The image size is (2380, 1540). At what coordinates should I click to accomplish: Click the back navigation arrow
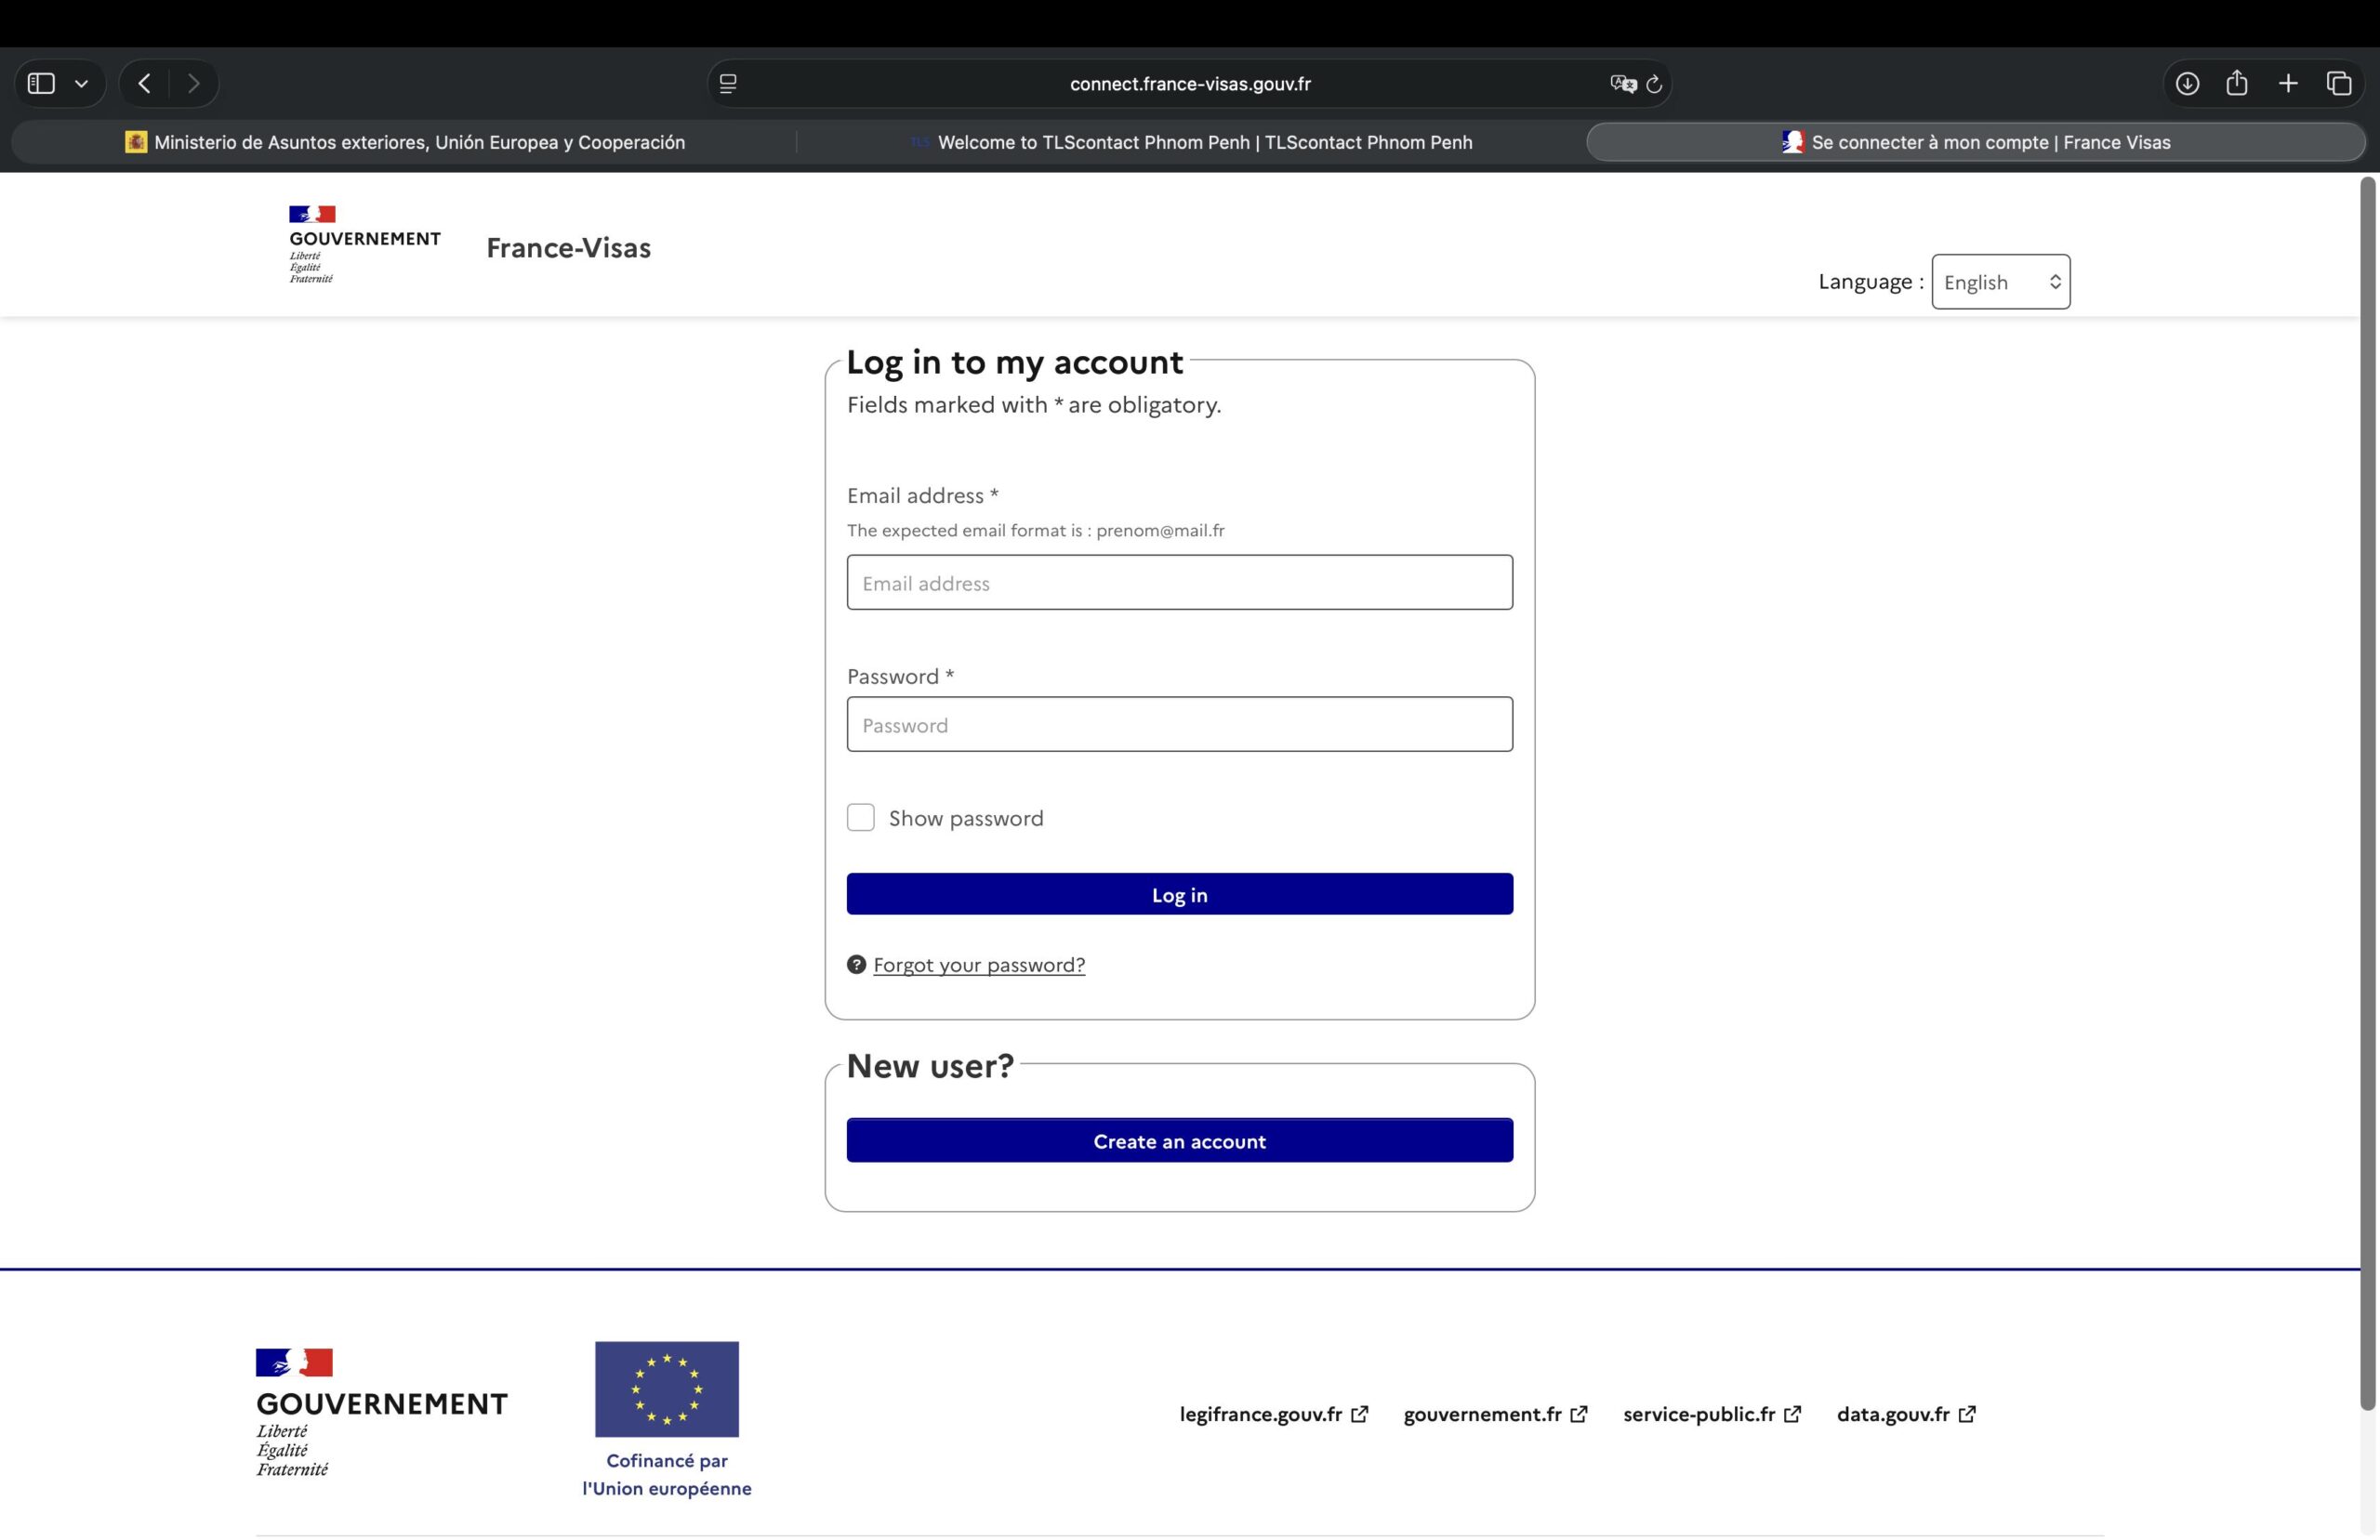[x=144, y=84]
